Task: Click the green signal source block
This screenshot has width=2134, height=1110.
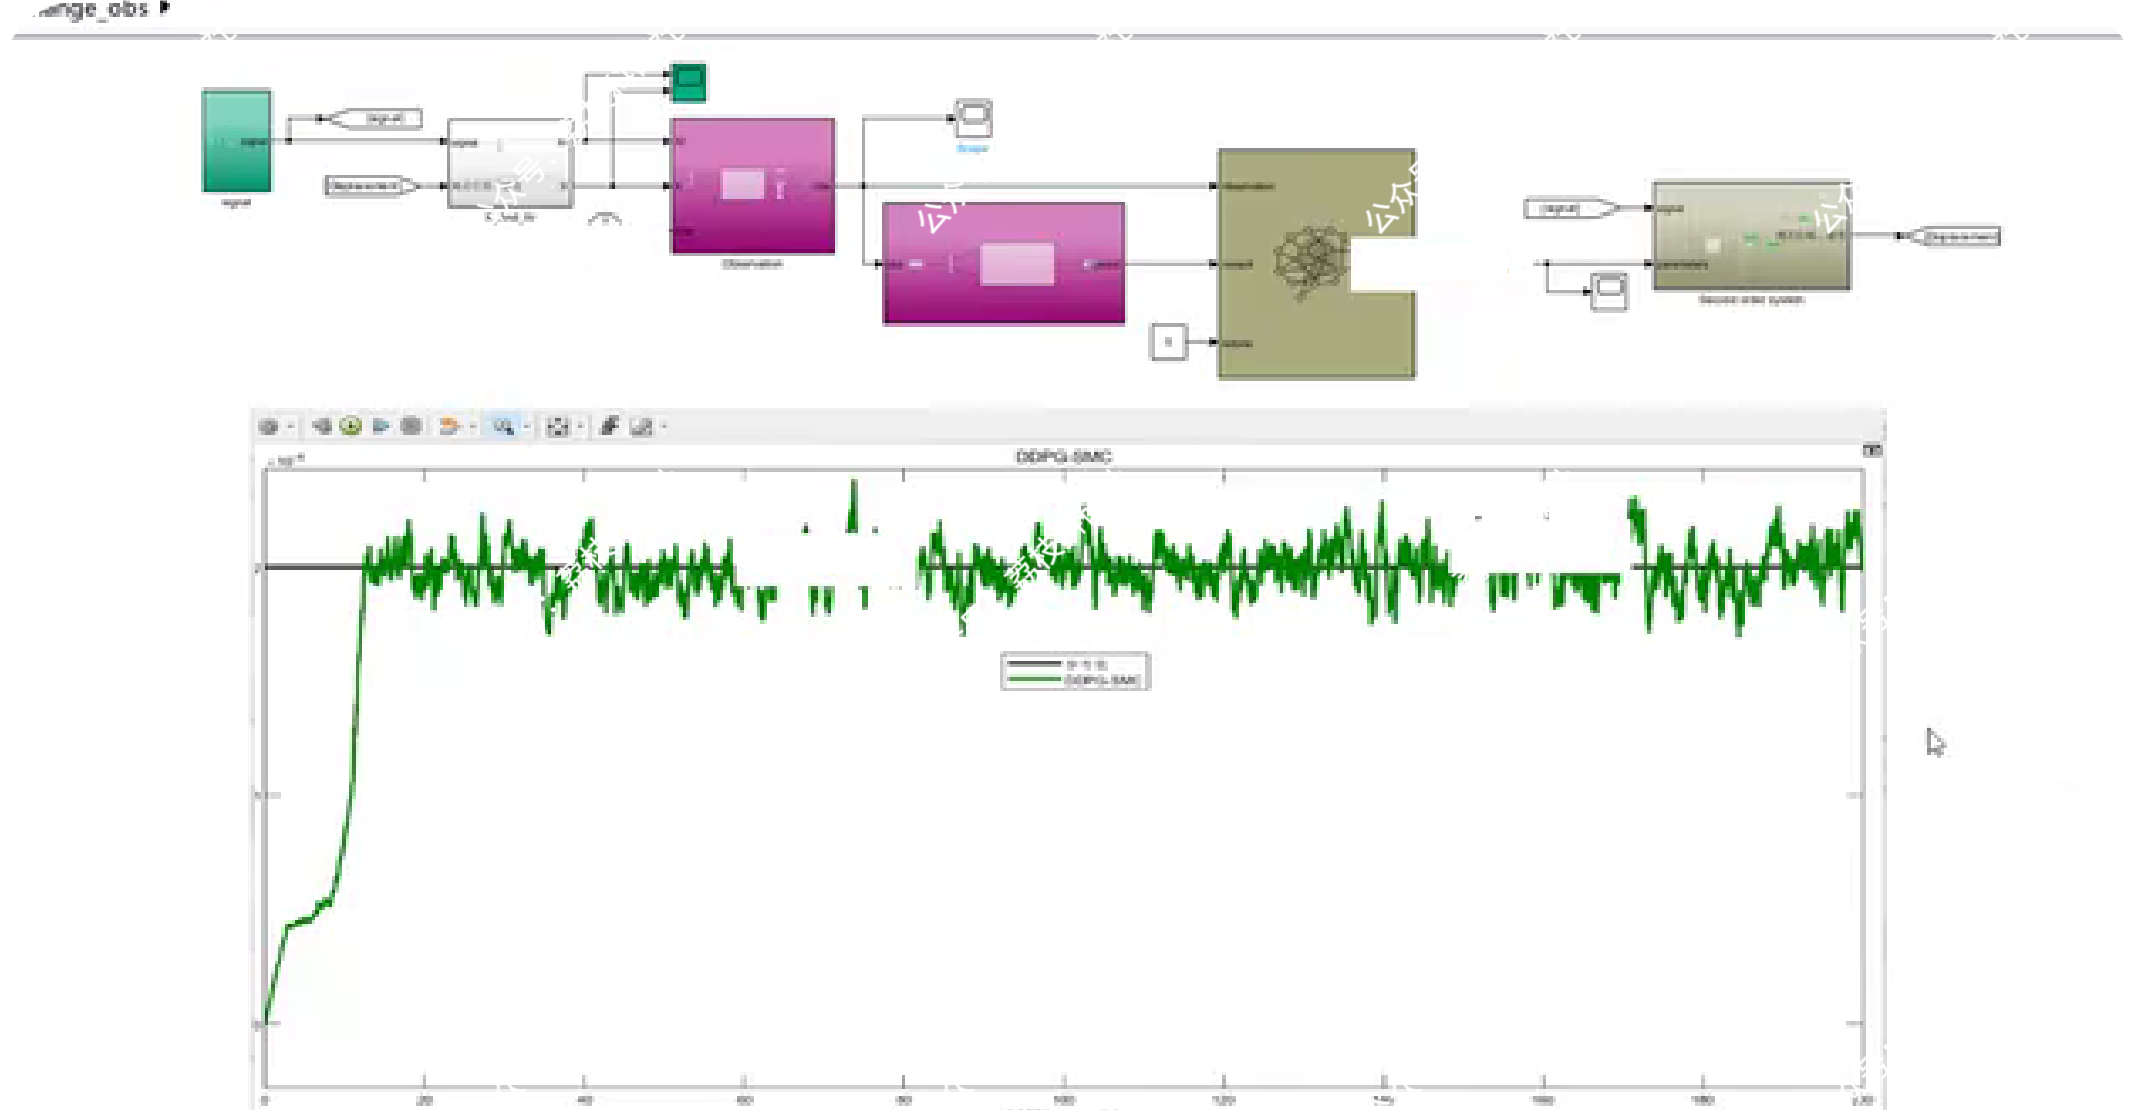Action: tap(237, 141)
